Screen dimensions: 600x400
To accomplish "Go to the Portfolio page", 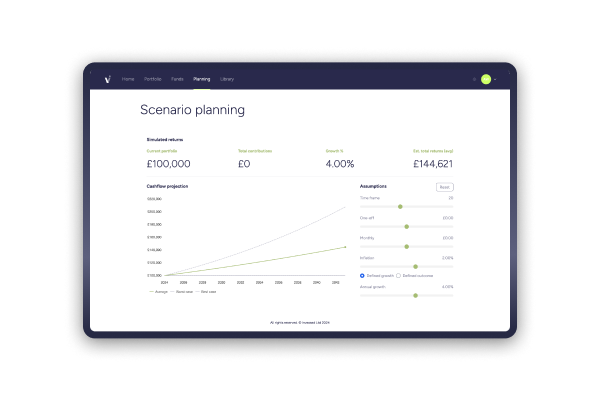I will tap(153, 78).
